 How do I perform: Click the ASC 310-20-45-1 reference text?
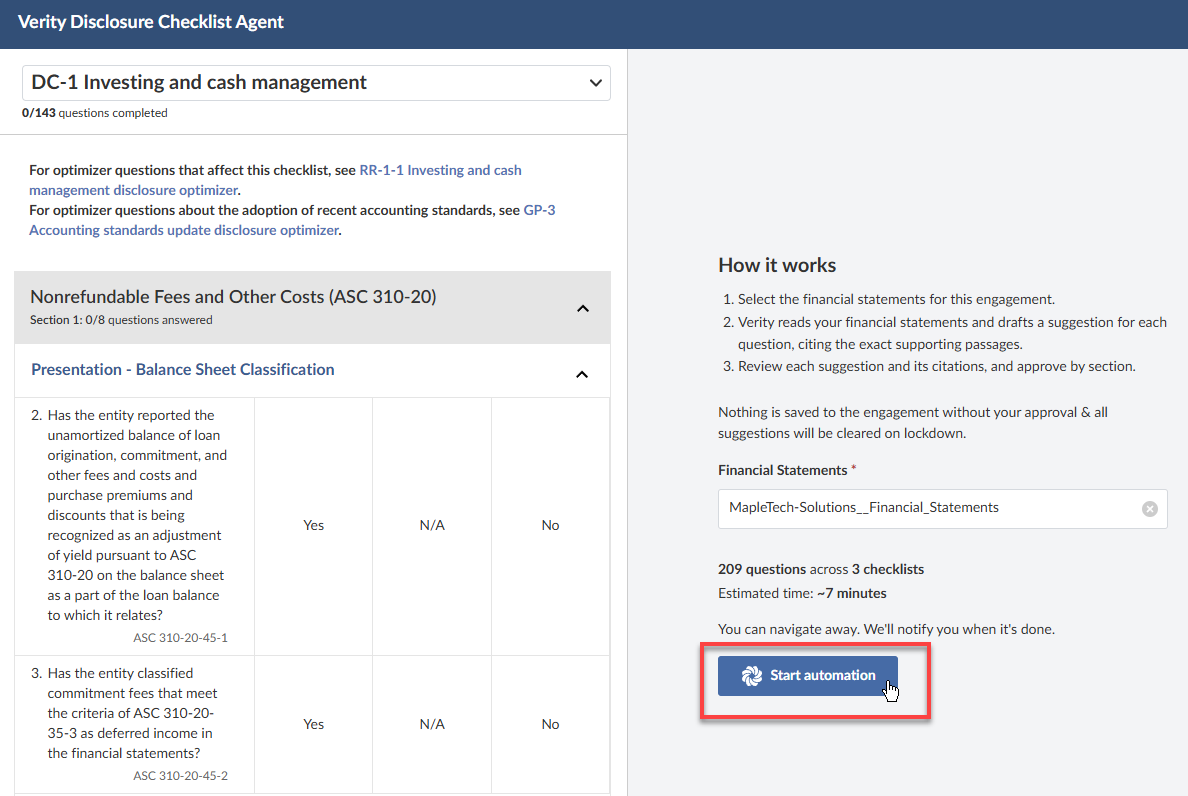(180, 638)
